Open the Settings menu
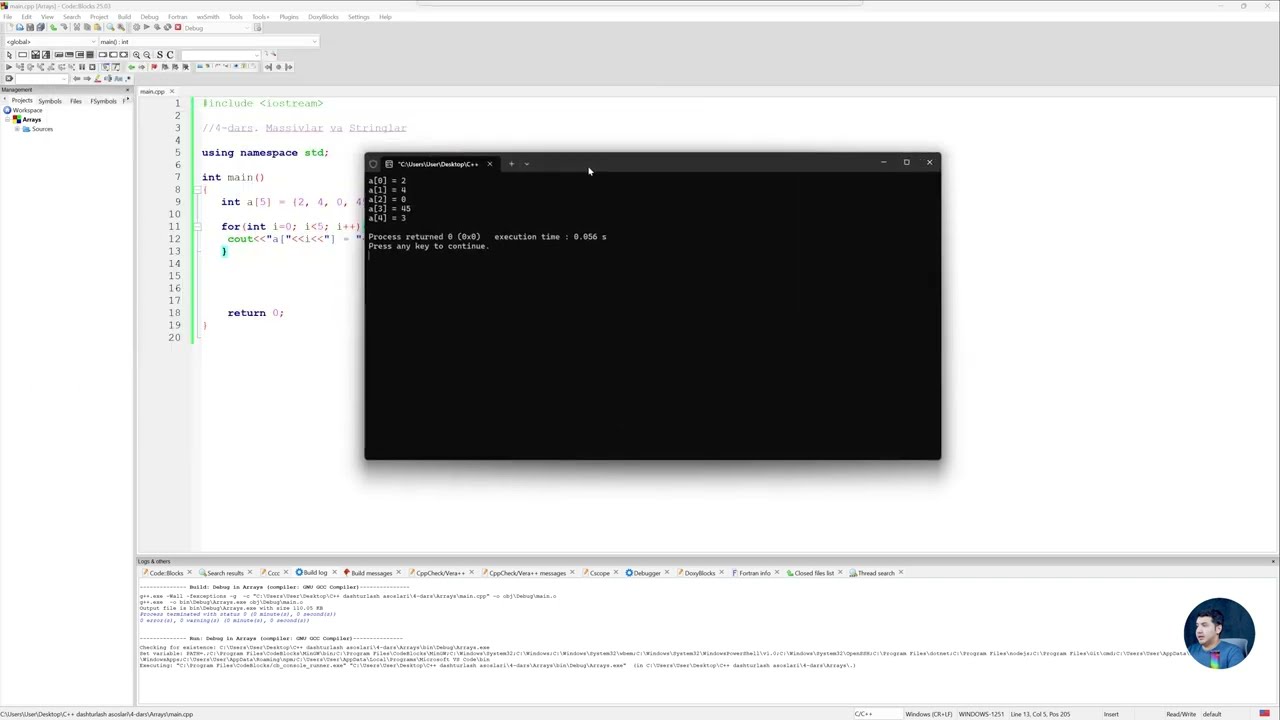 (358, 17)
